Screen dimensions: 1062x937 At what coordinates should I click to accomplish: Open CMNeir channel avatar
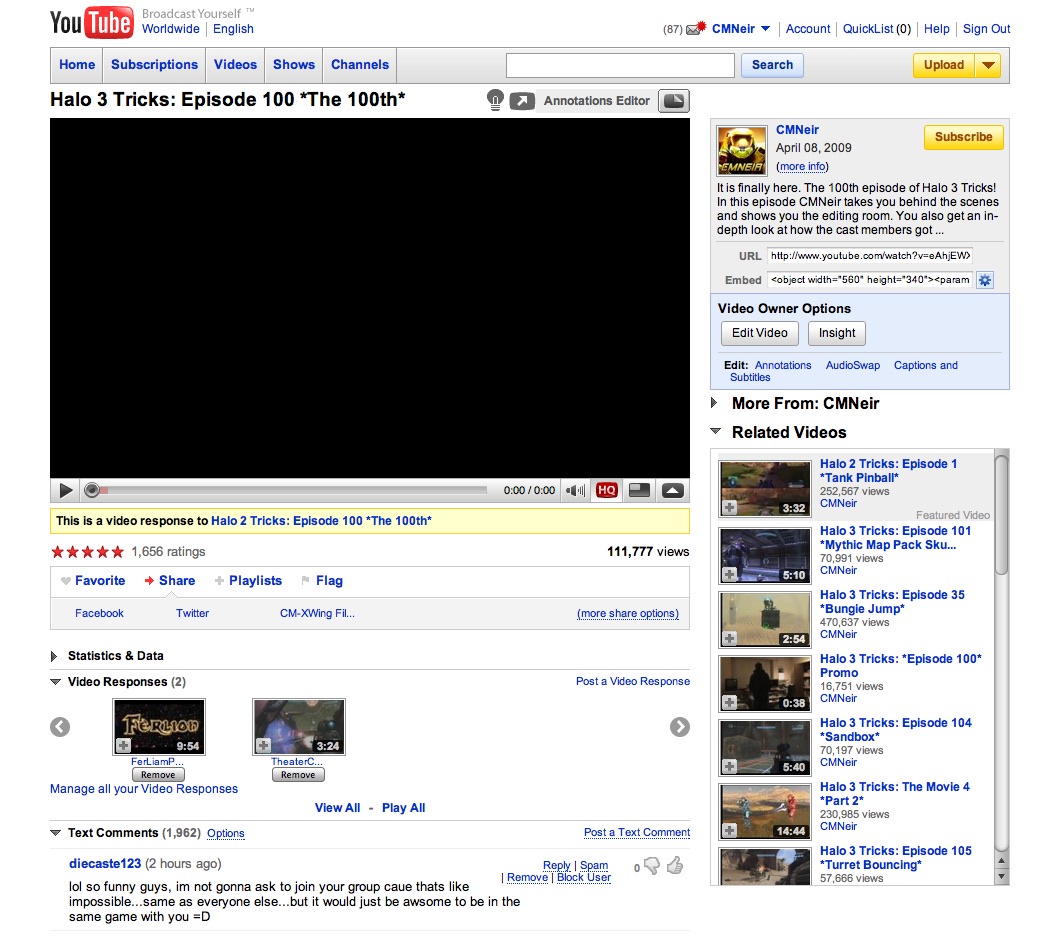coord(742,150)
